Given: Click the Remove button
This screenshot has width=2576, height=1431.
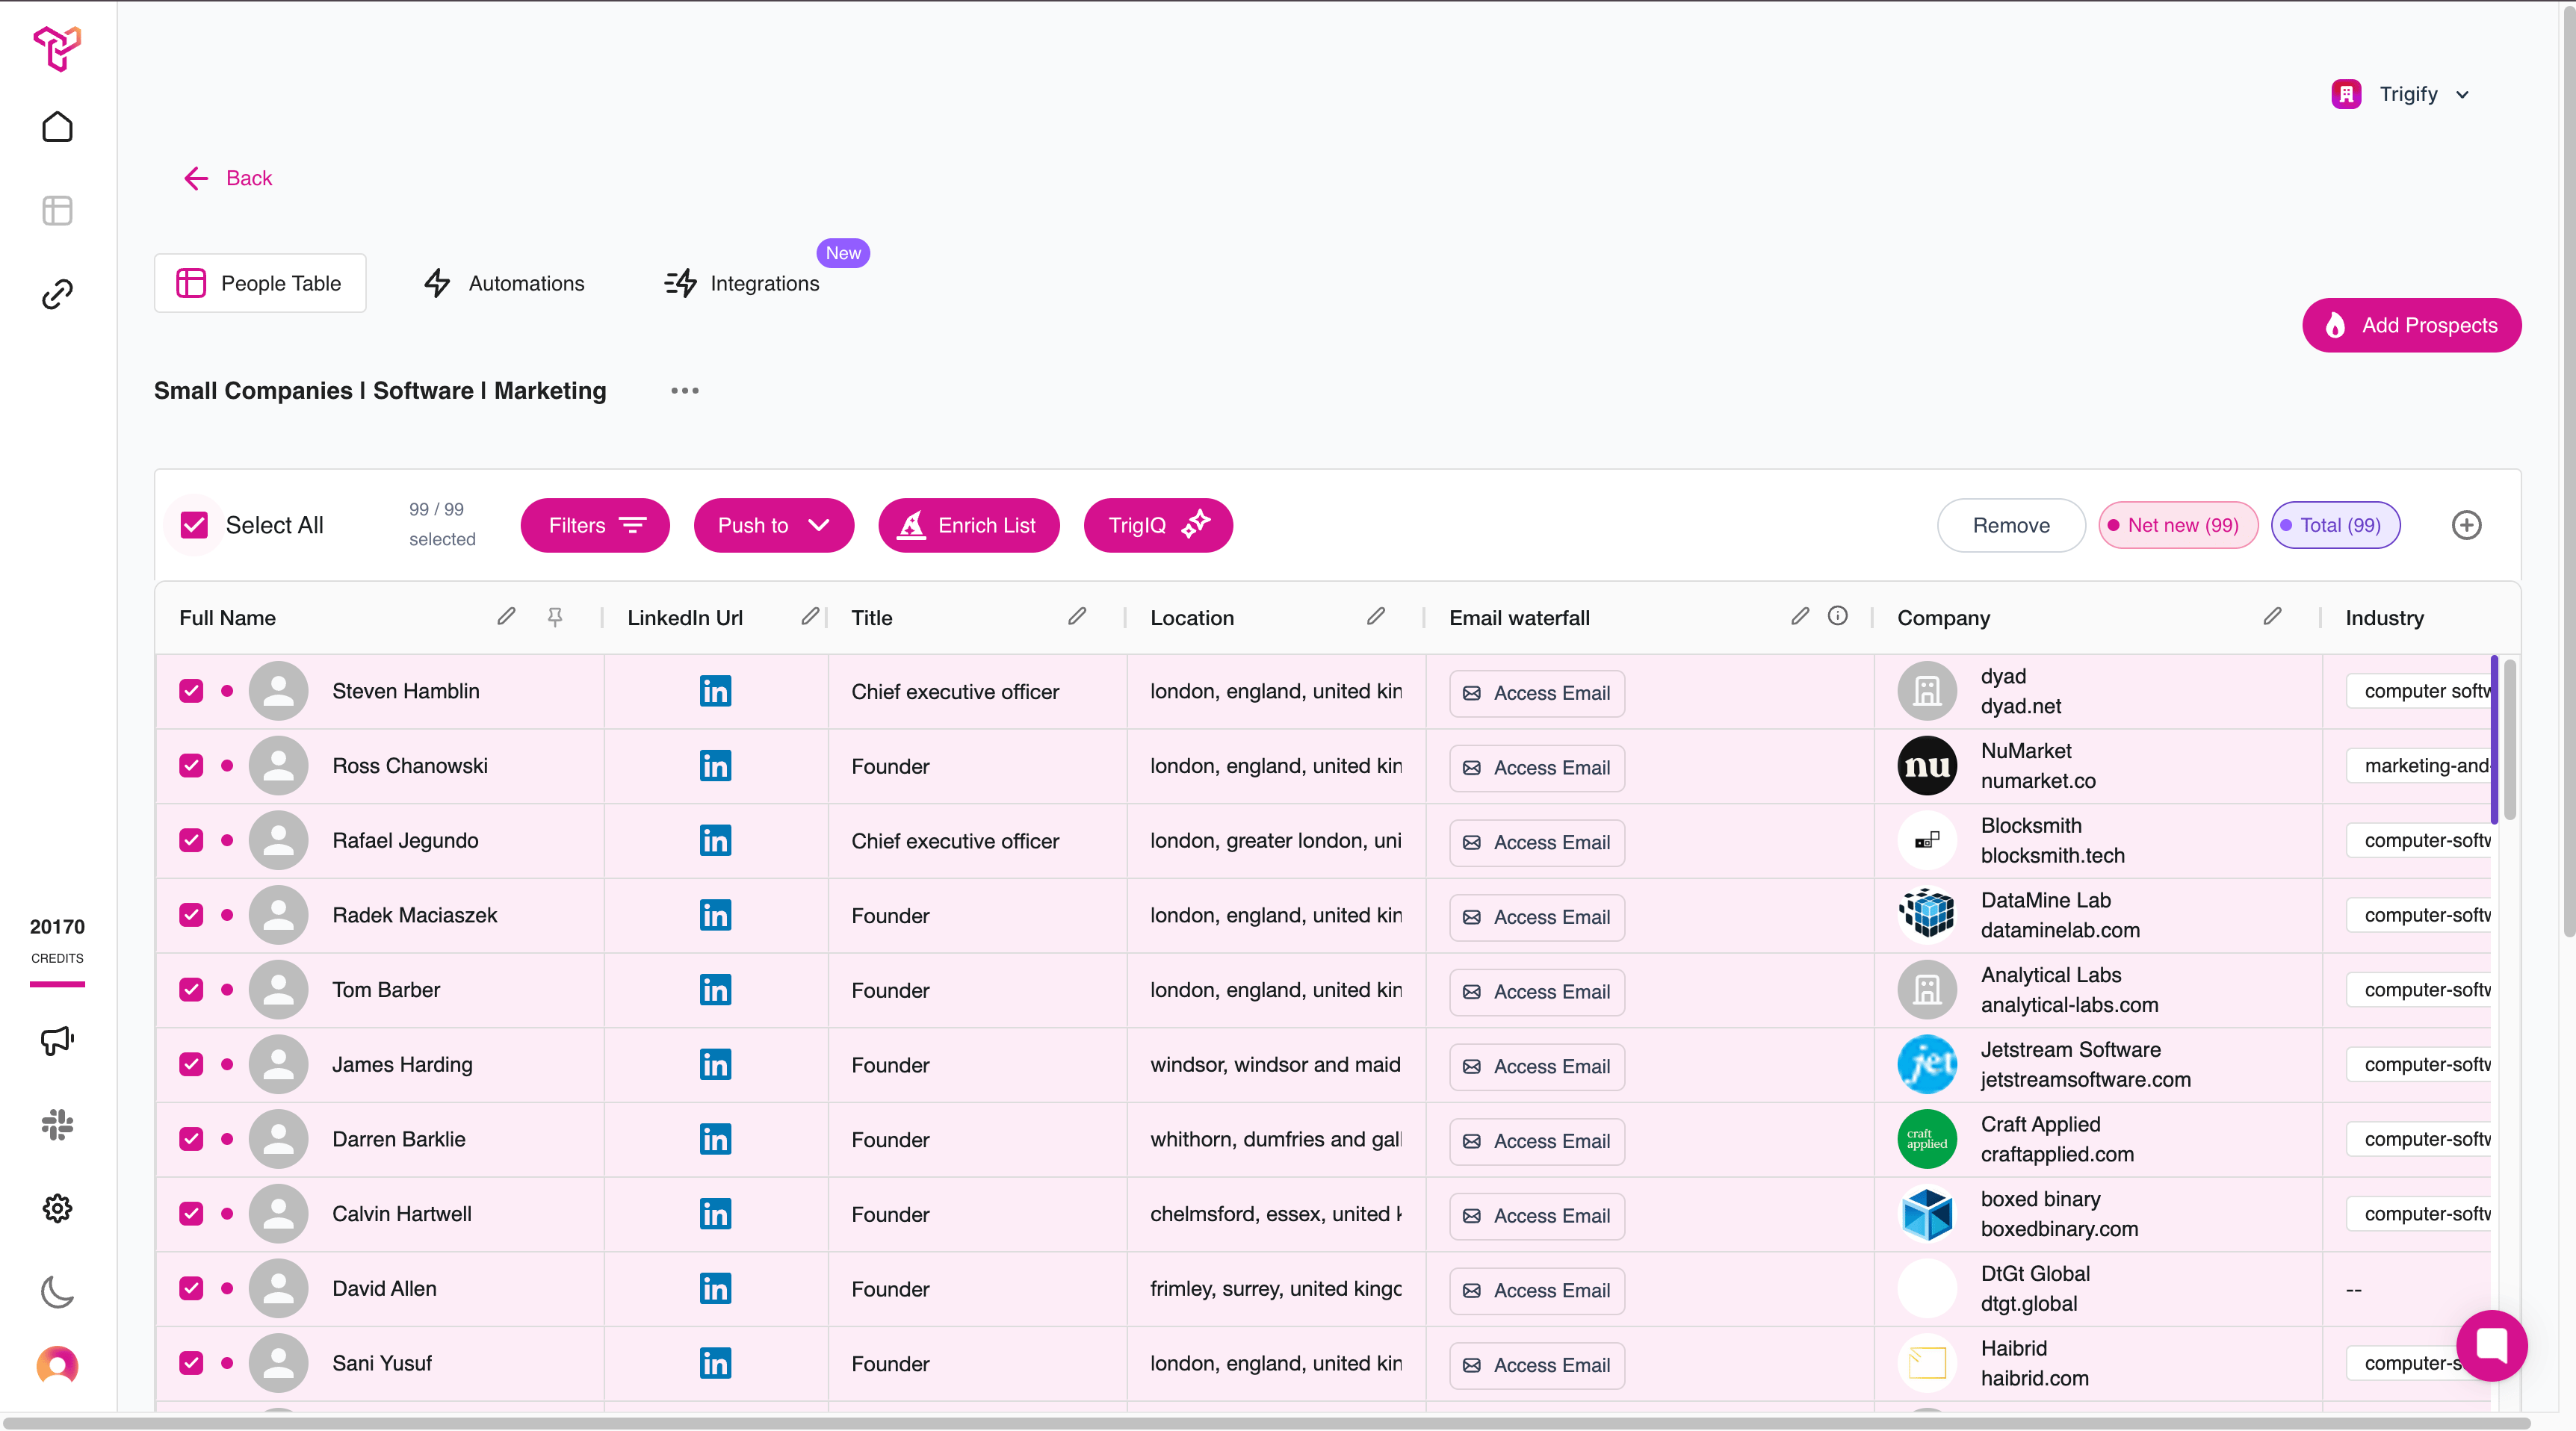Looking at the screenshot, I should [2011, 525].
